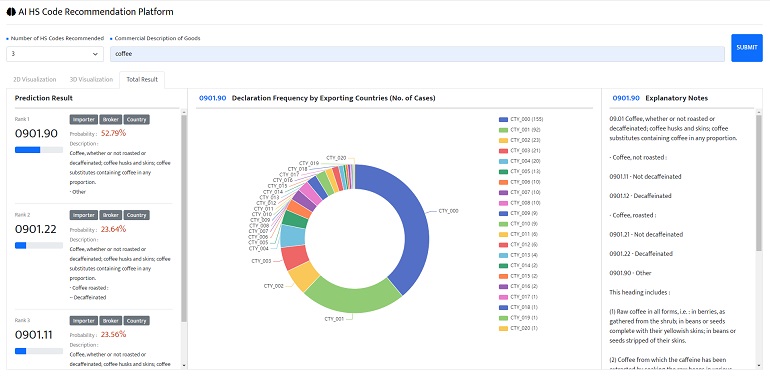Click the goods description input field

[417, 54]
